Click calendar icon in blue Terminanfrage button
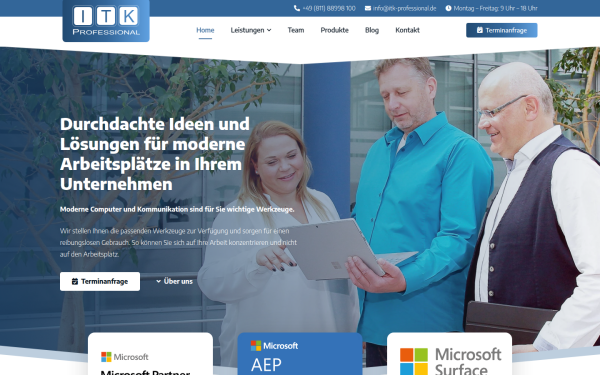The width and height of the screenshot is (600, 375). coord(479,30)
